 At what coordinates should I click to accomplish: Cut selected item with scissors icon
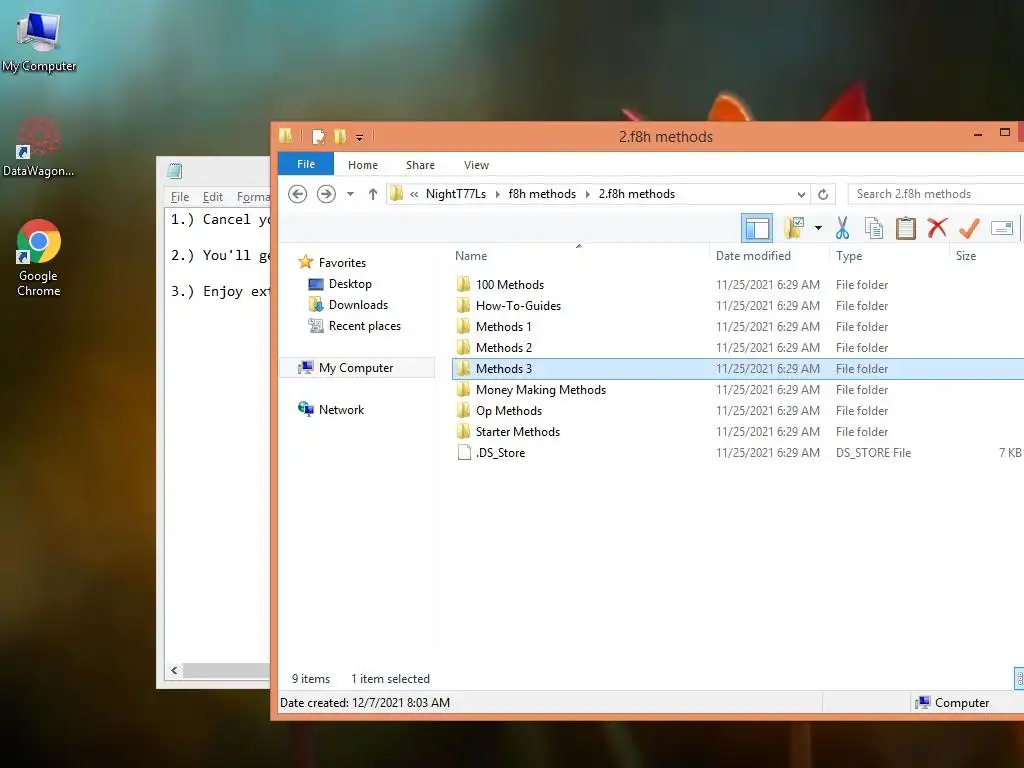[x=842, y=228]
